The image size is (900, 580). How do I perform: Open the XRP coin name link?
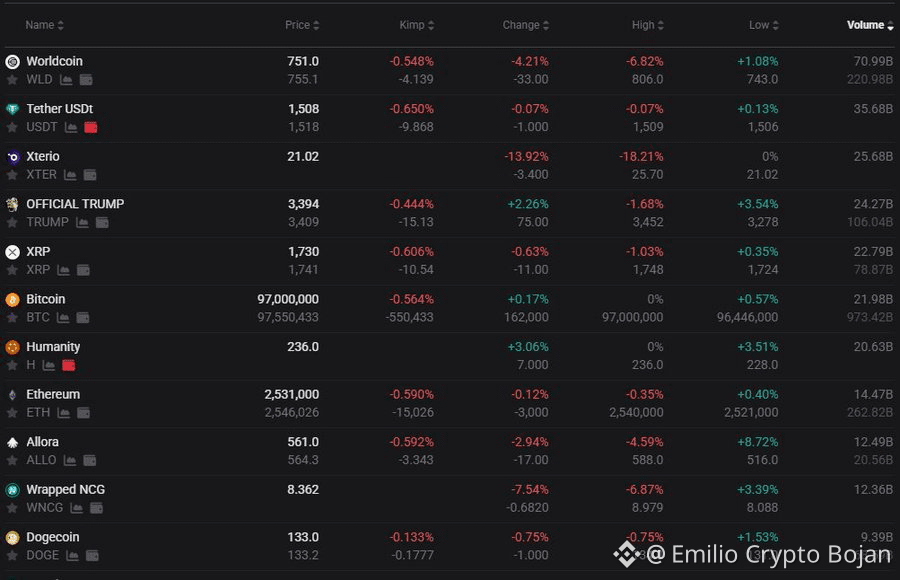[x=38, y=252]
